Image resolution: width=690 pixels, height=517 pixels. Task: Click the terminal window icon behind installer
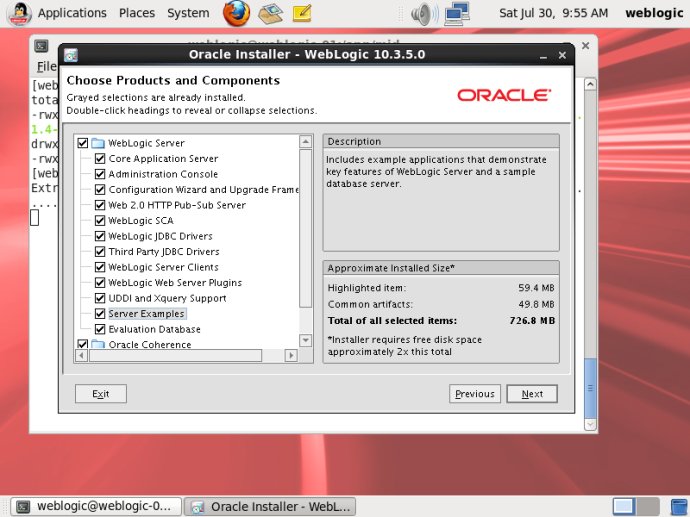pos(41,46)
